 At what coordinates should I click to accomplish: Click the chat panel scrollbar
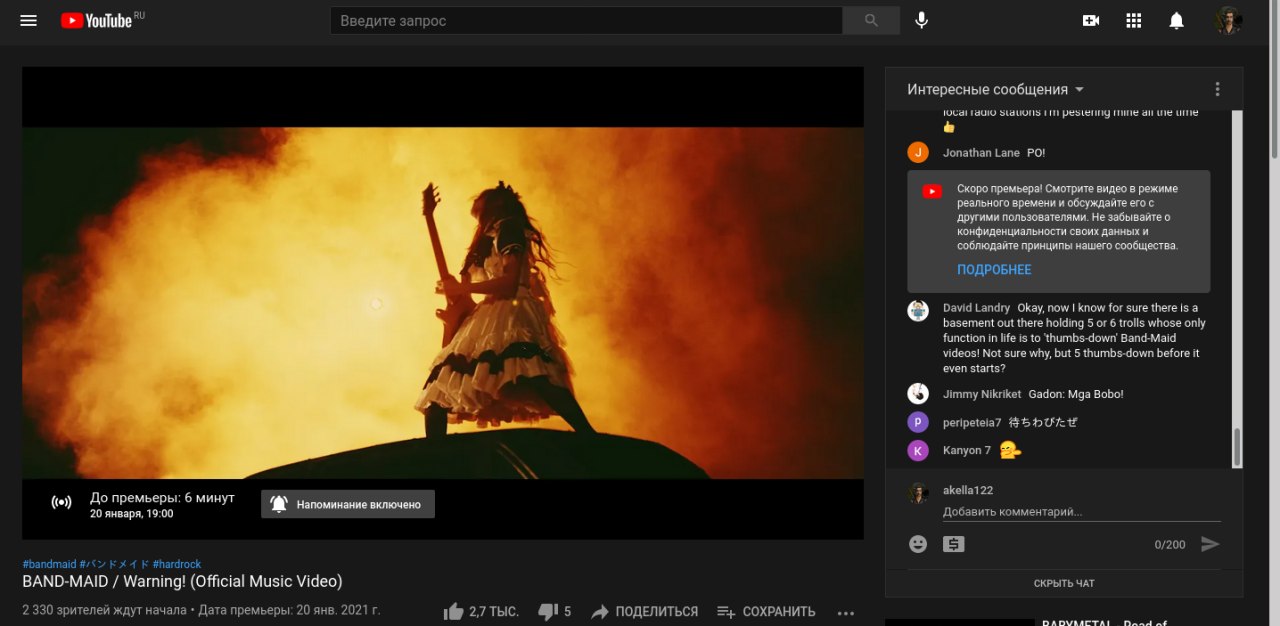click(x=1237, y=447)
